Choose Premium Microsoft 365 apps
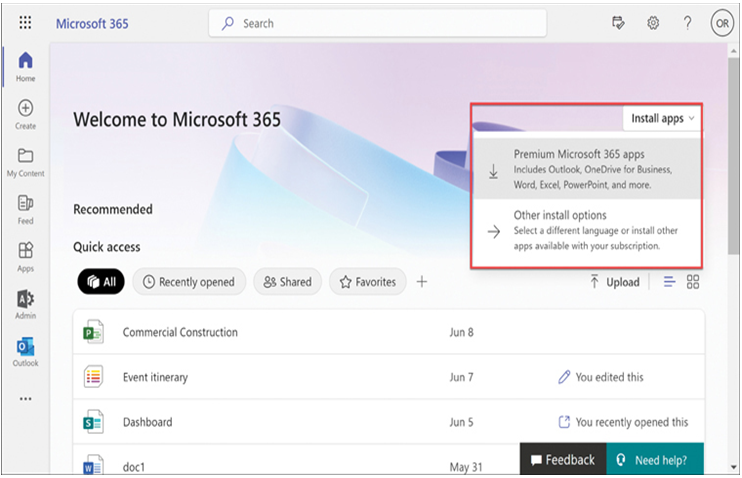This screenshot has width=742, height=478. [x=587, y=169]
